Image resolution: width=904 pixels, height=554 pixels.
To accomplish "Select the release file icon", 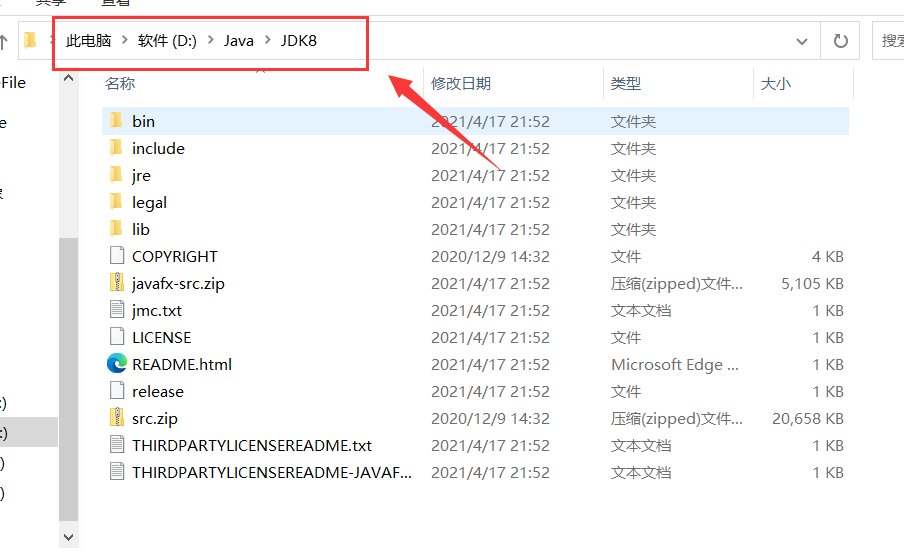I will (x=117, y=391).
